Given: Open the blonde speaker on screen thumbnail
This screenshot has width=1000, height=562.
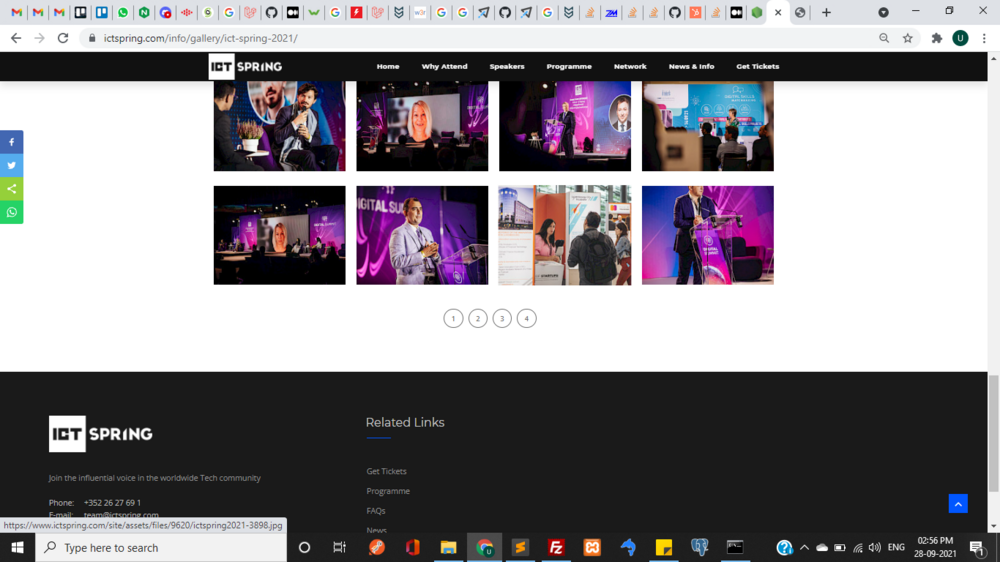Looking at the screenshot, I should click(x=422, y=126).
